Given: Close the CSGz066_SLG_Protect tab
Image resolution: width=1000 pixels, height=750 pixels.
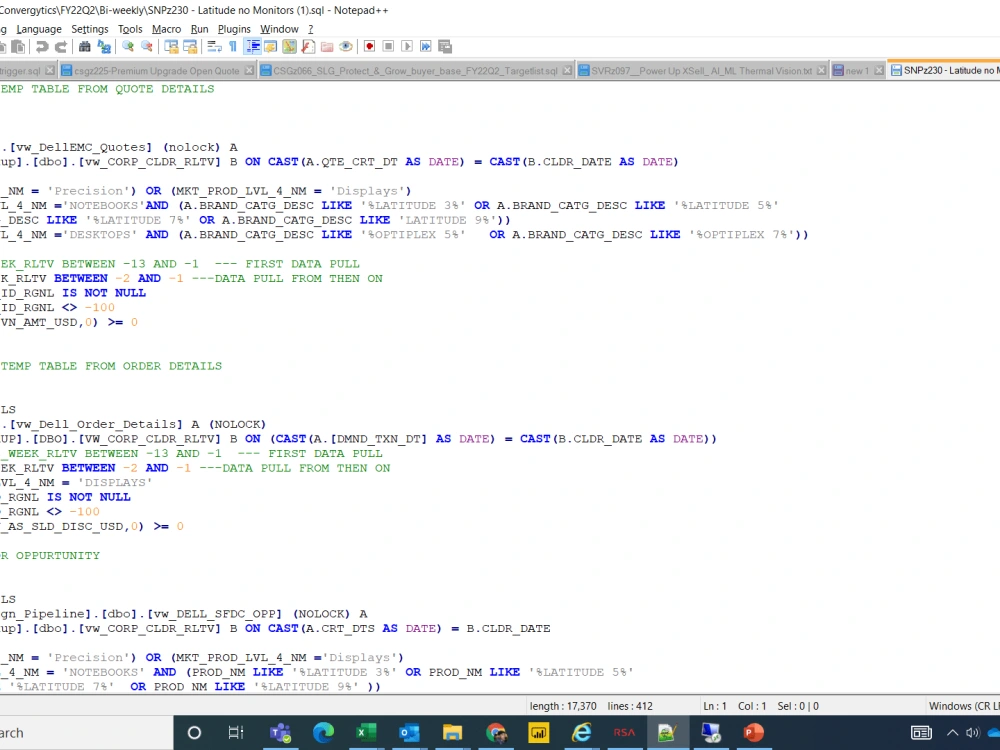Looking at the screenshot, I should [567, 71].
